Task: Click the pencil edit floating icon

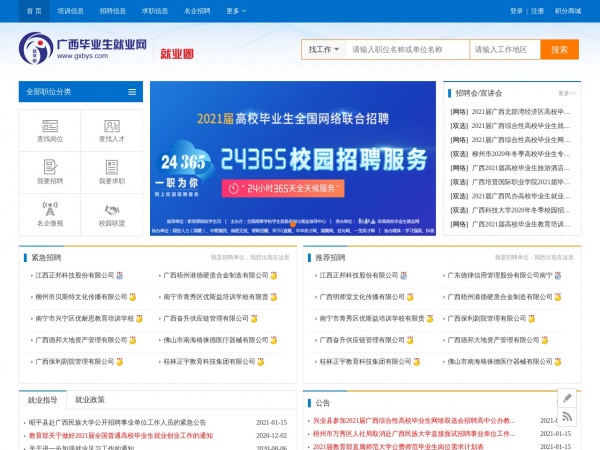Action: click(x=567, y=397)
